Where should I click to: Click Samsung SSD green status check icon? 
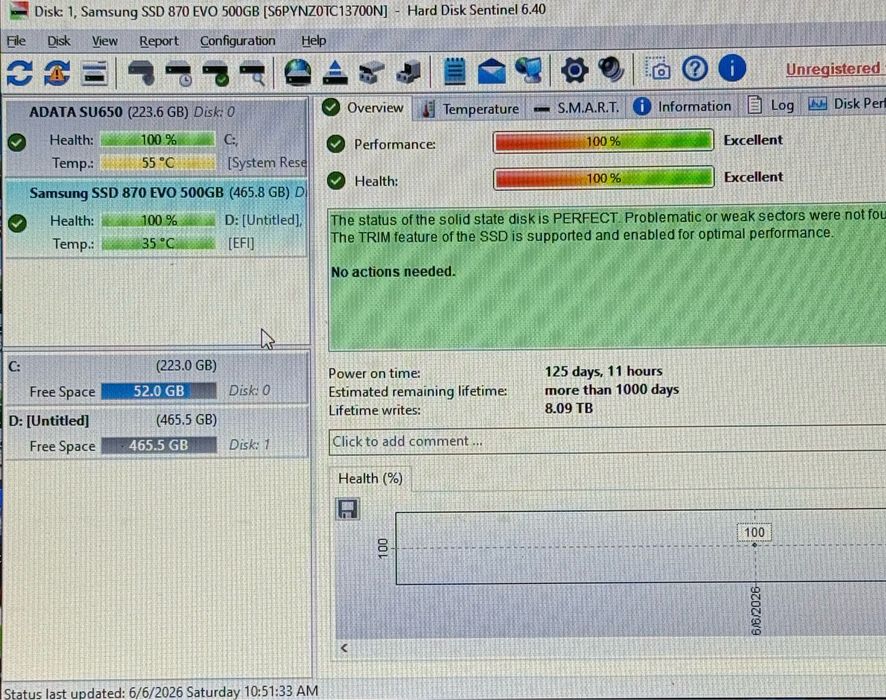coord(18,223)
